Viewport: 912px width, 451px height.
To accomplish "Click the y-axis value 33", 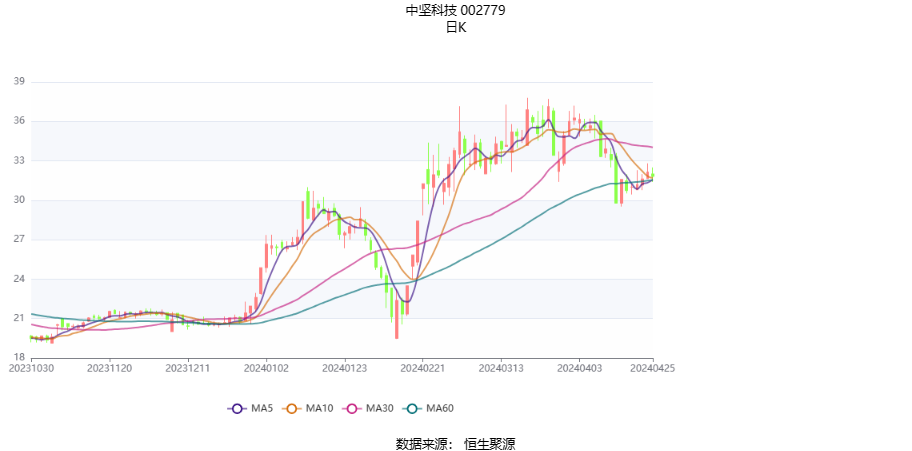I will click(x=19, y=161).
